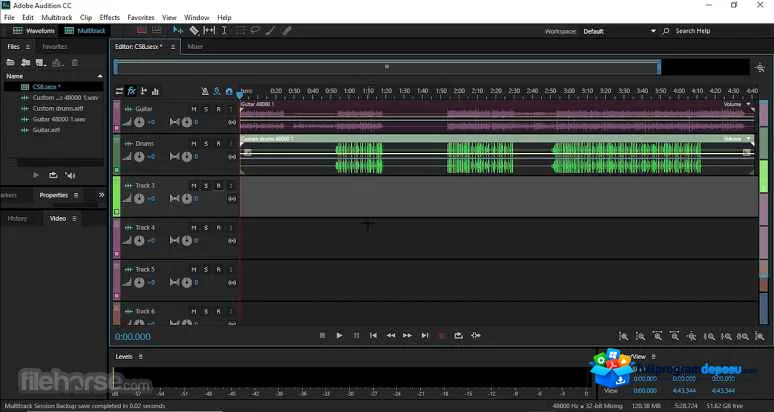Click the 0:00.000 timecode display
The width and height of the screenshot is (774, 412).
[x=133, y=337]
